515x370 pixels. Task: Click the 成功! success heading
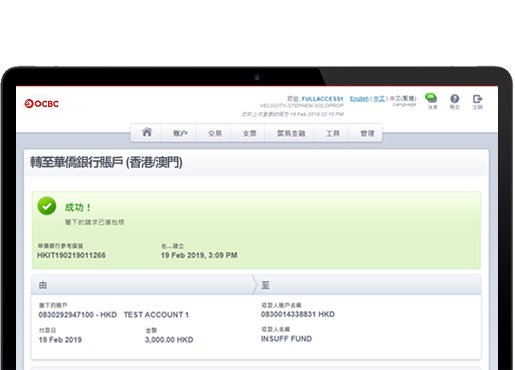point(78,207)
